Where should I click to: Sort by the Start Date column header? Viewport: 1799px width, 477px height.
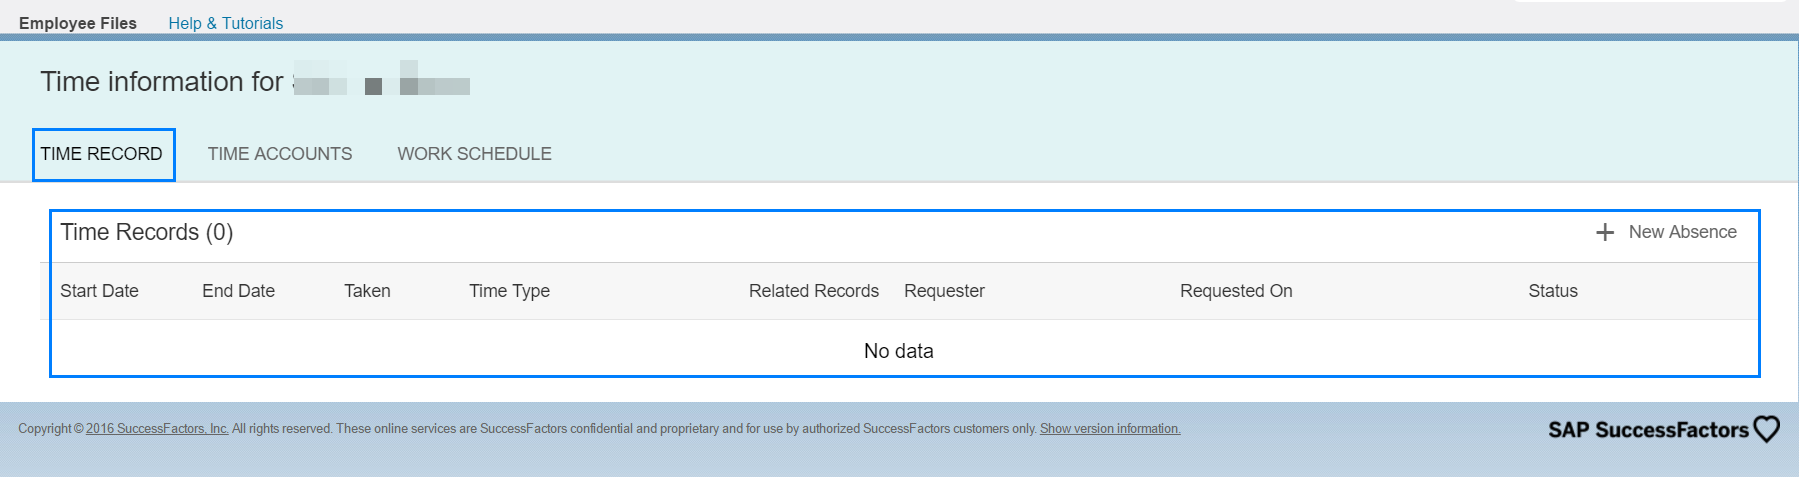pos(99,291)
